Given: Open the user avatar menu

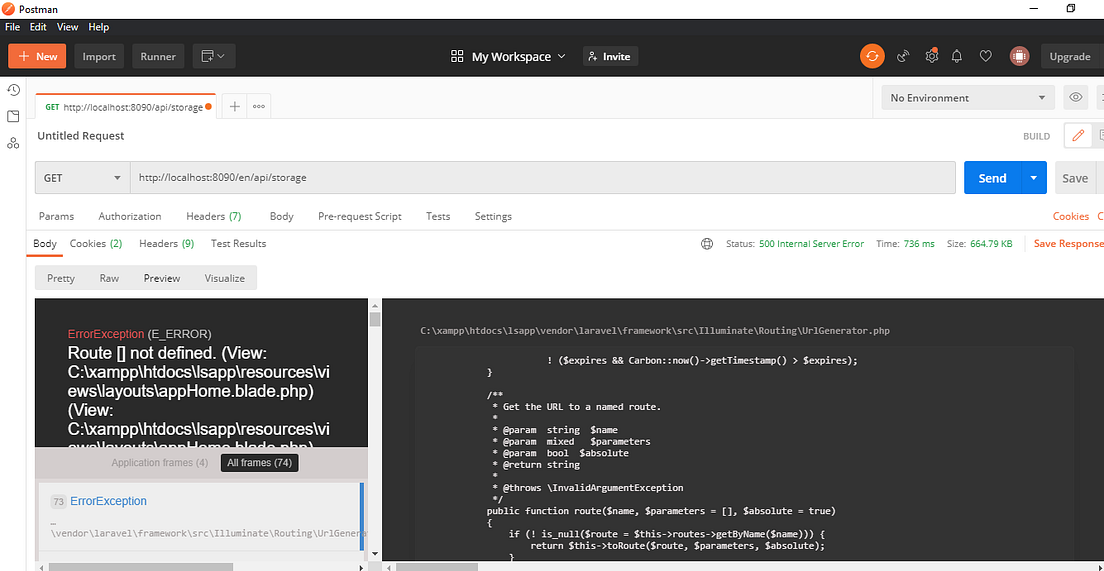Looking at the screenshot, I should [1020, 56].
